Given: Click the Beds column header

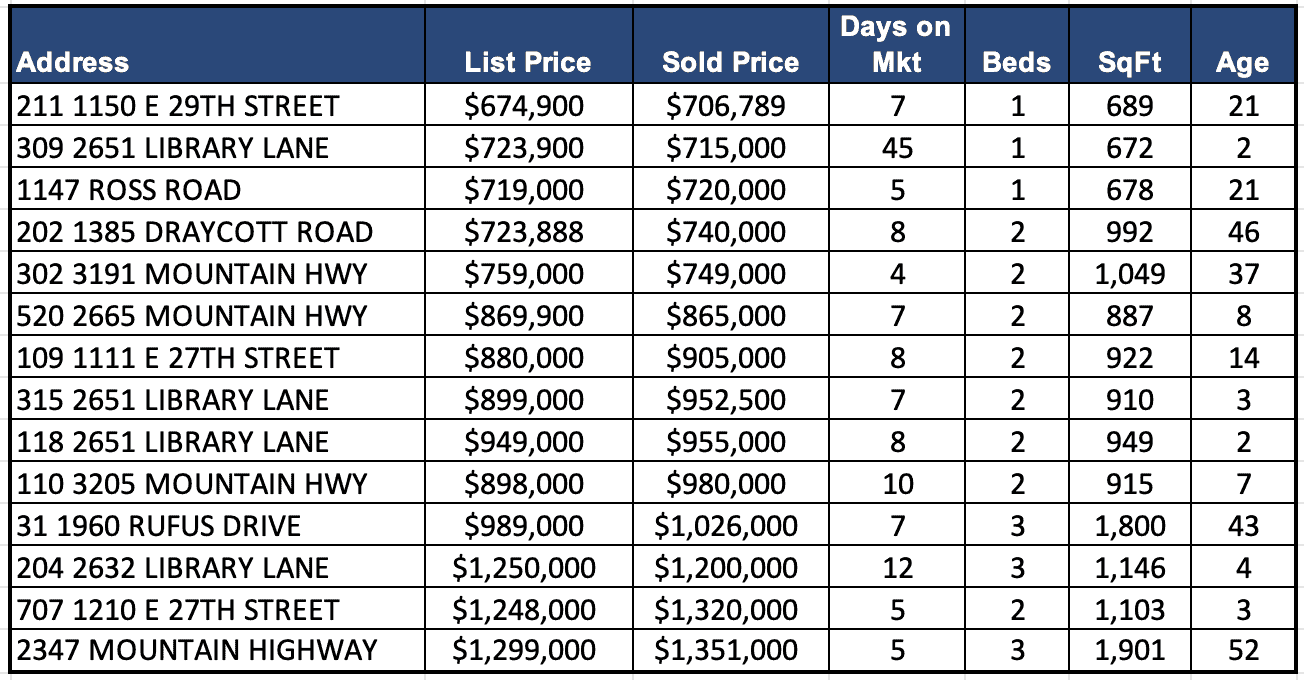Looking at the screenshot, I should [x=1016, y=62].
